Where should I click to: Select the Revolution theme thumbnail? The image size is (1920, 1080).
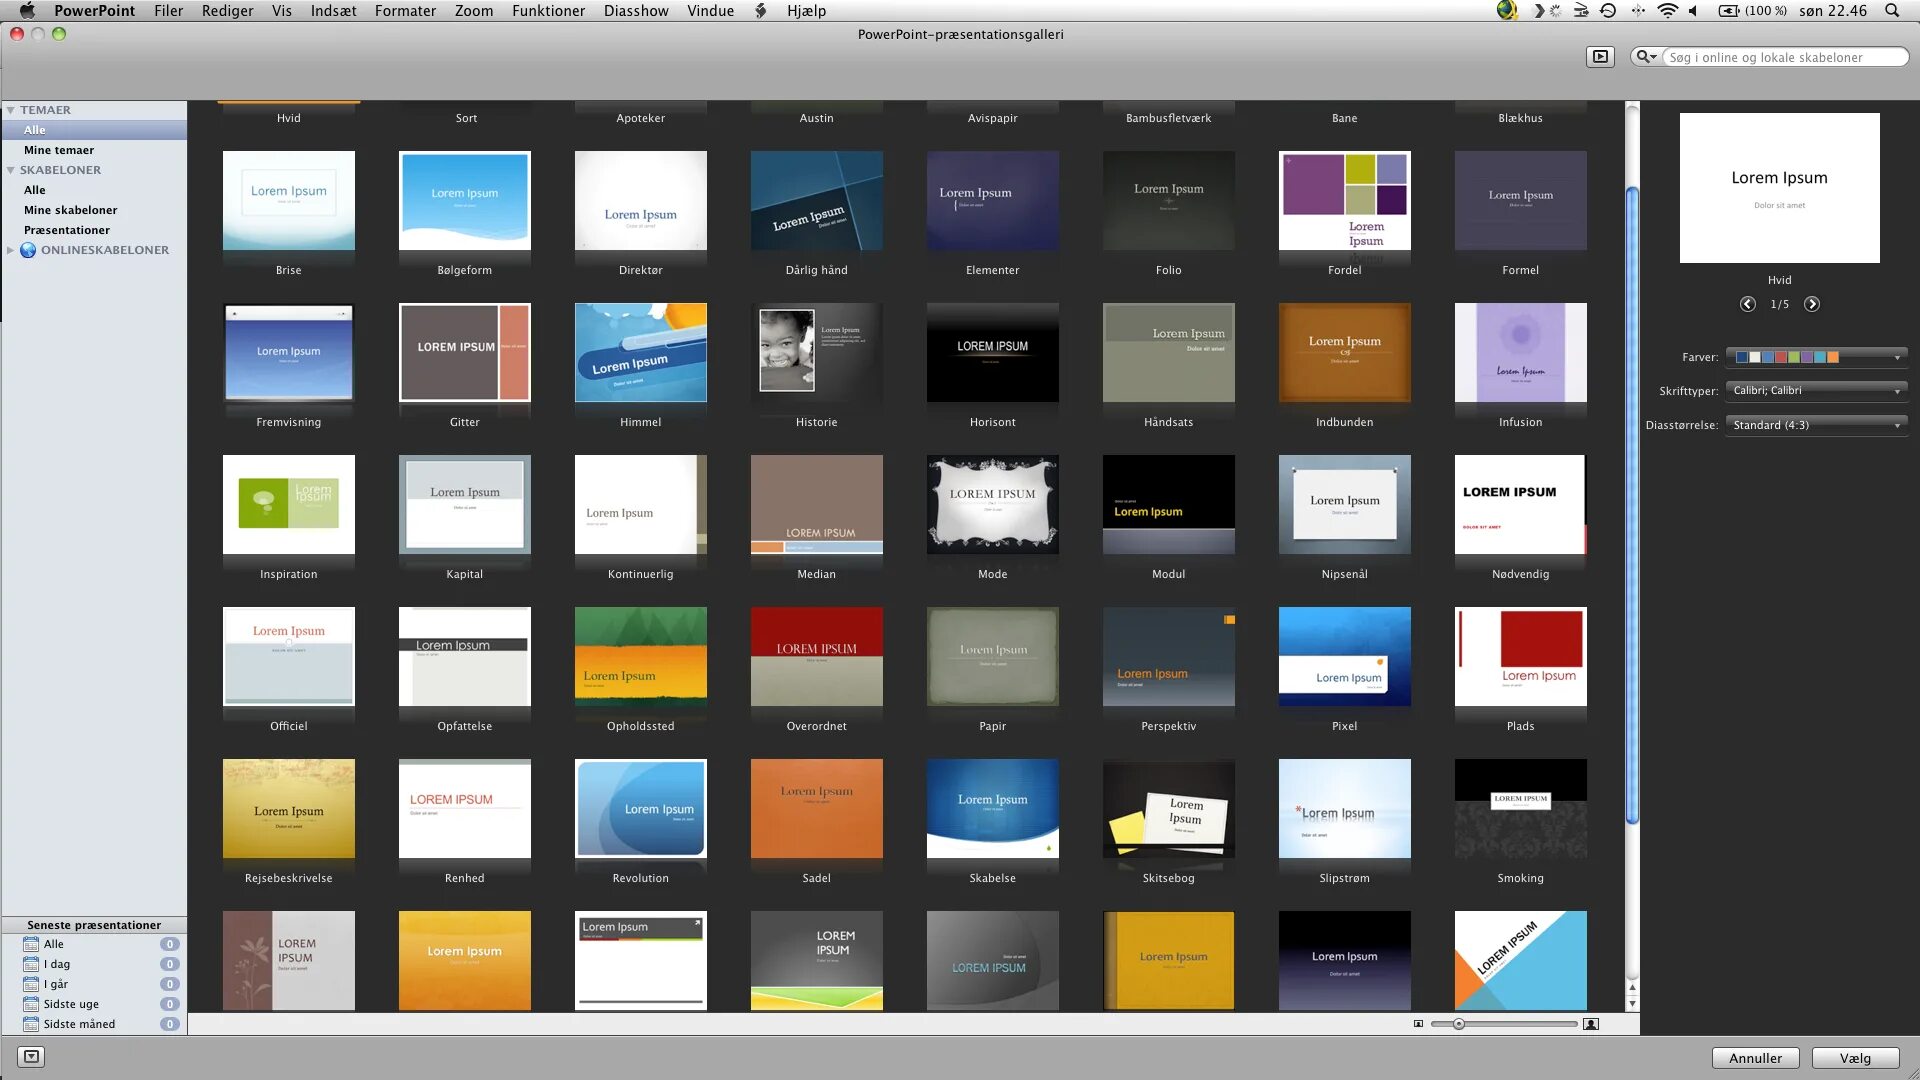click(x=641, y=808)
